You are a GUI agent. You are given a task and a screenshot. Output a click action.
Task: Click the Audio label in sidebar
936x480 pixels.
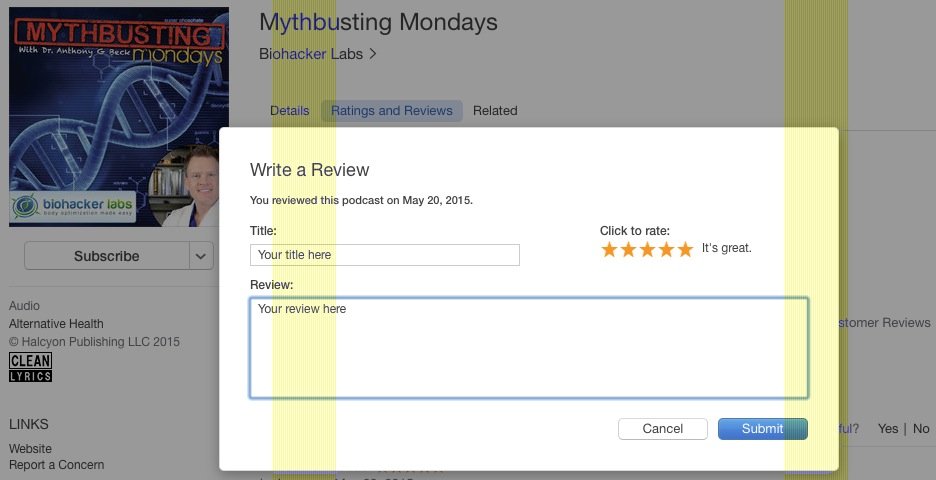[x=24, y=306]
